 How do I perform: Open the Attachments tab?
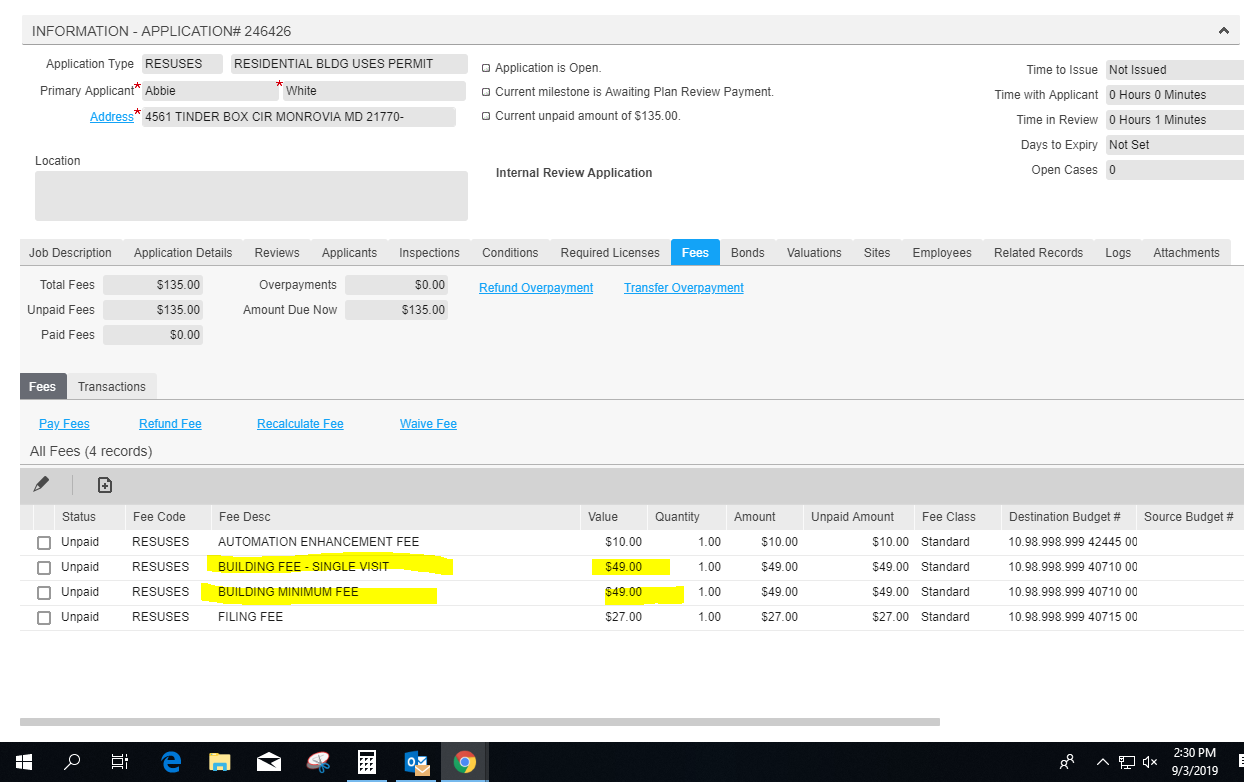pyautogui.click(x=1186, y=253)
